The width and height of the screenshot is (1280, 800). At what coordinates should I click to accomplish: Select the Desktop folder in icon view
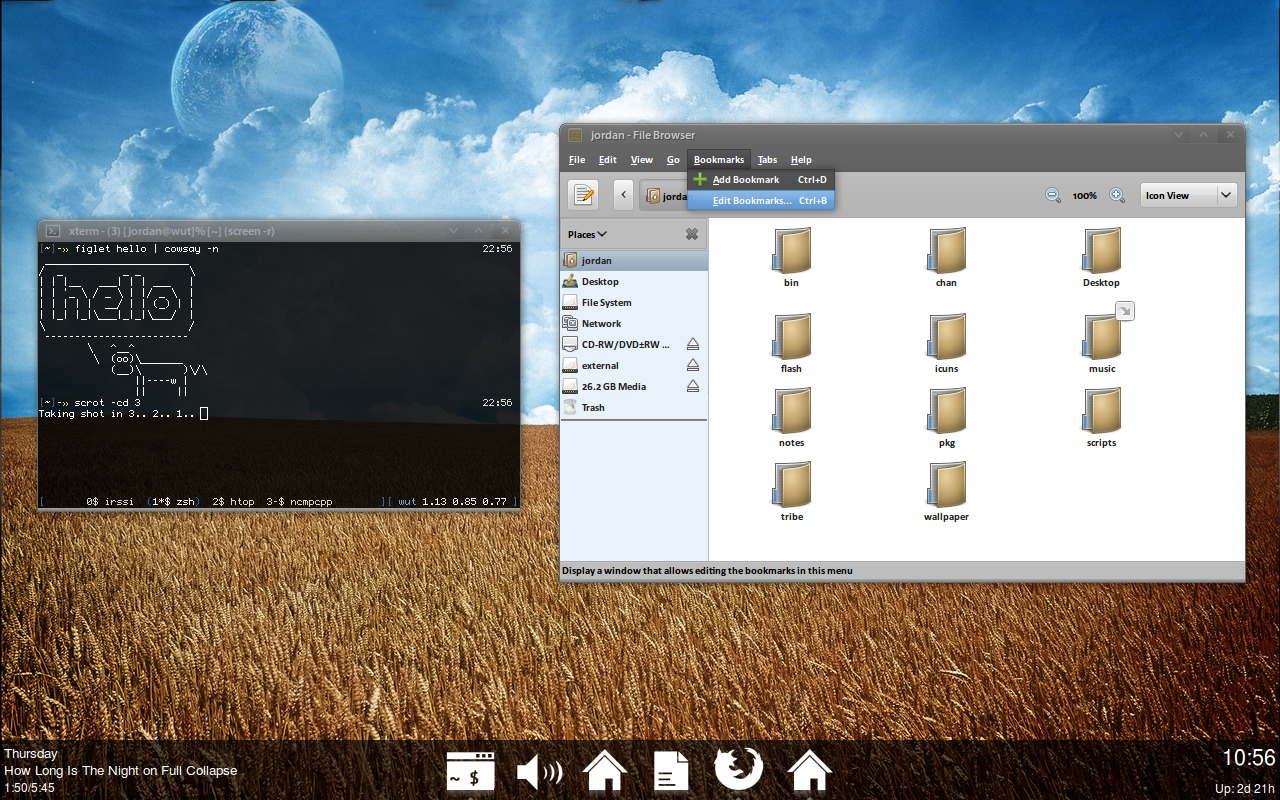pyautogui.click(x=1101, y=251)
